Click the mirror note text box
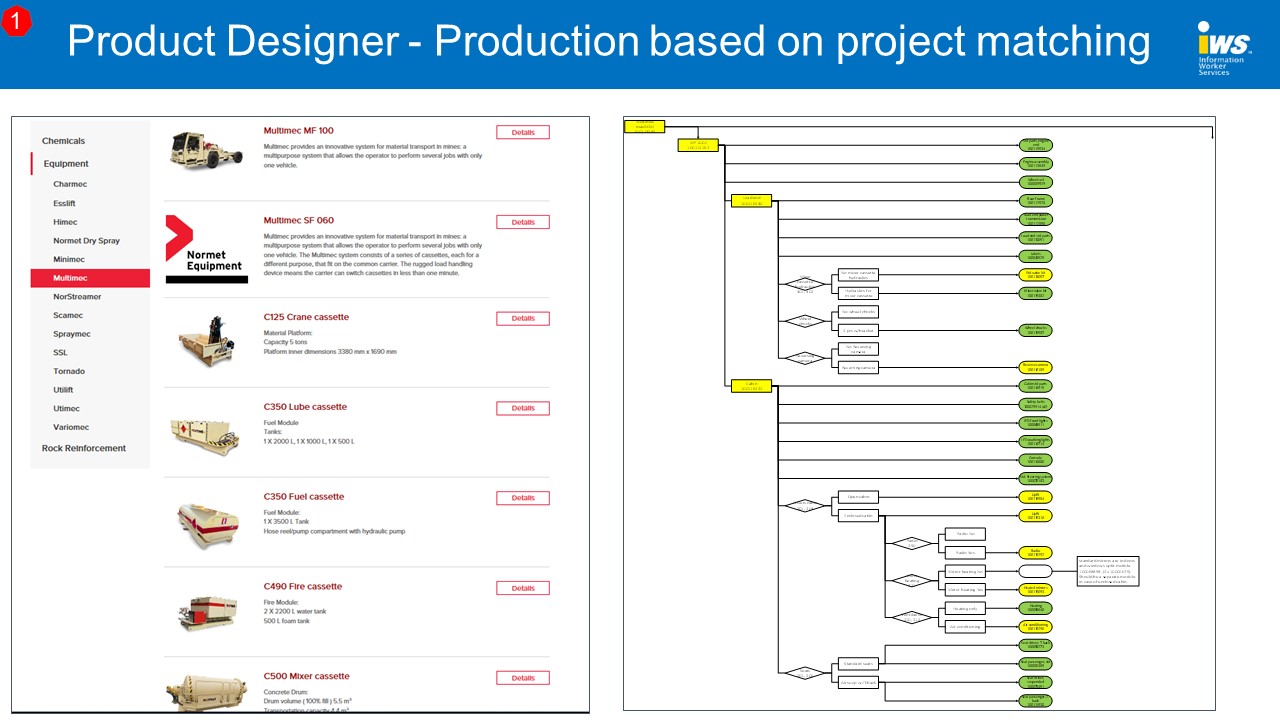The height and width of the screenshot is (720, 1280). 1108,571
